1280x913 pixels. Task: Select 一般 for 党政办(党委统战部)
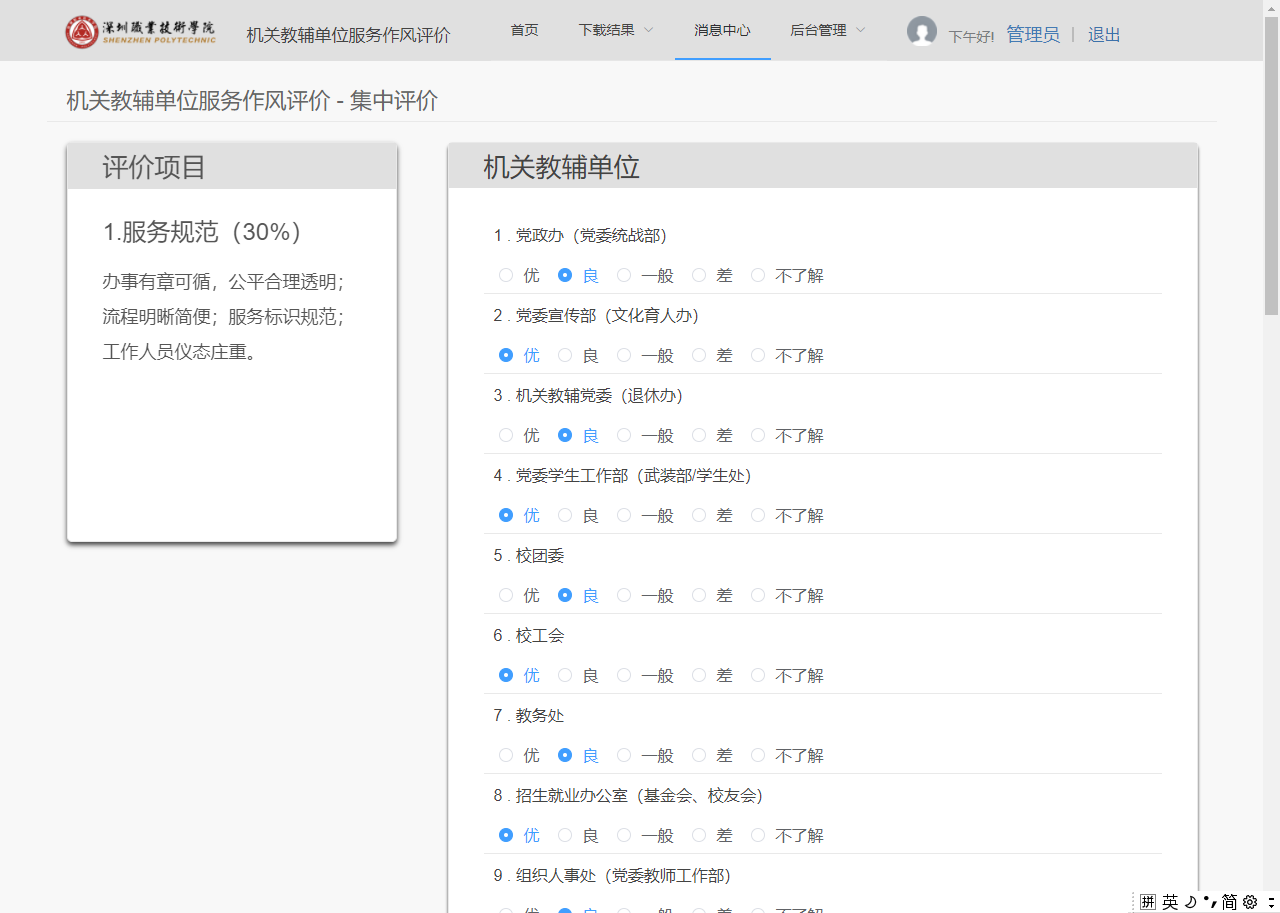tap(624, 275)
